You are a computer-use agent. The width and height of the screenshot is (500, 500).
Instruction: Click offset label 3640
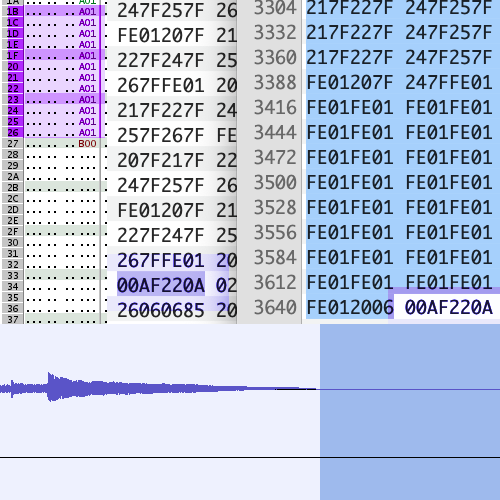click(275, 307)
